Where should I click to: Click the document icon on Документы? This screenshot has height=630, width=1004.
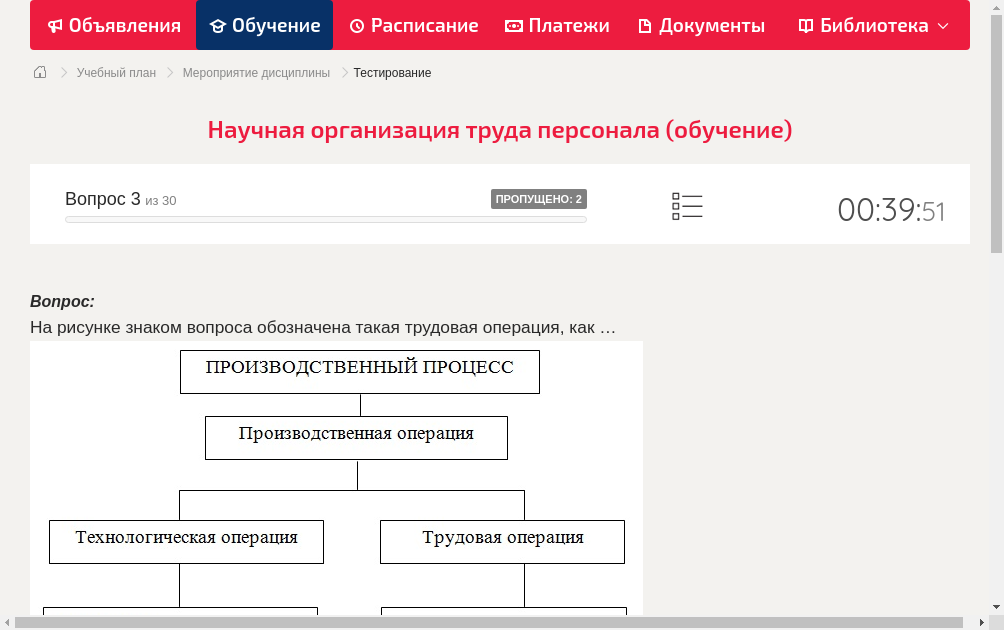(647, 25)
